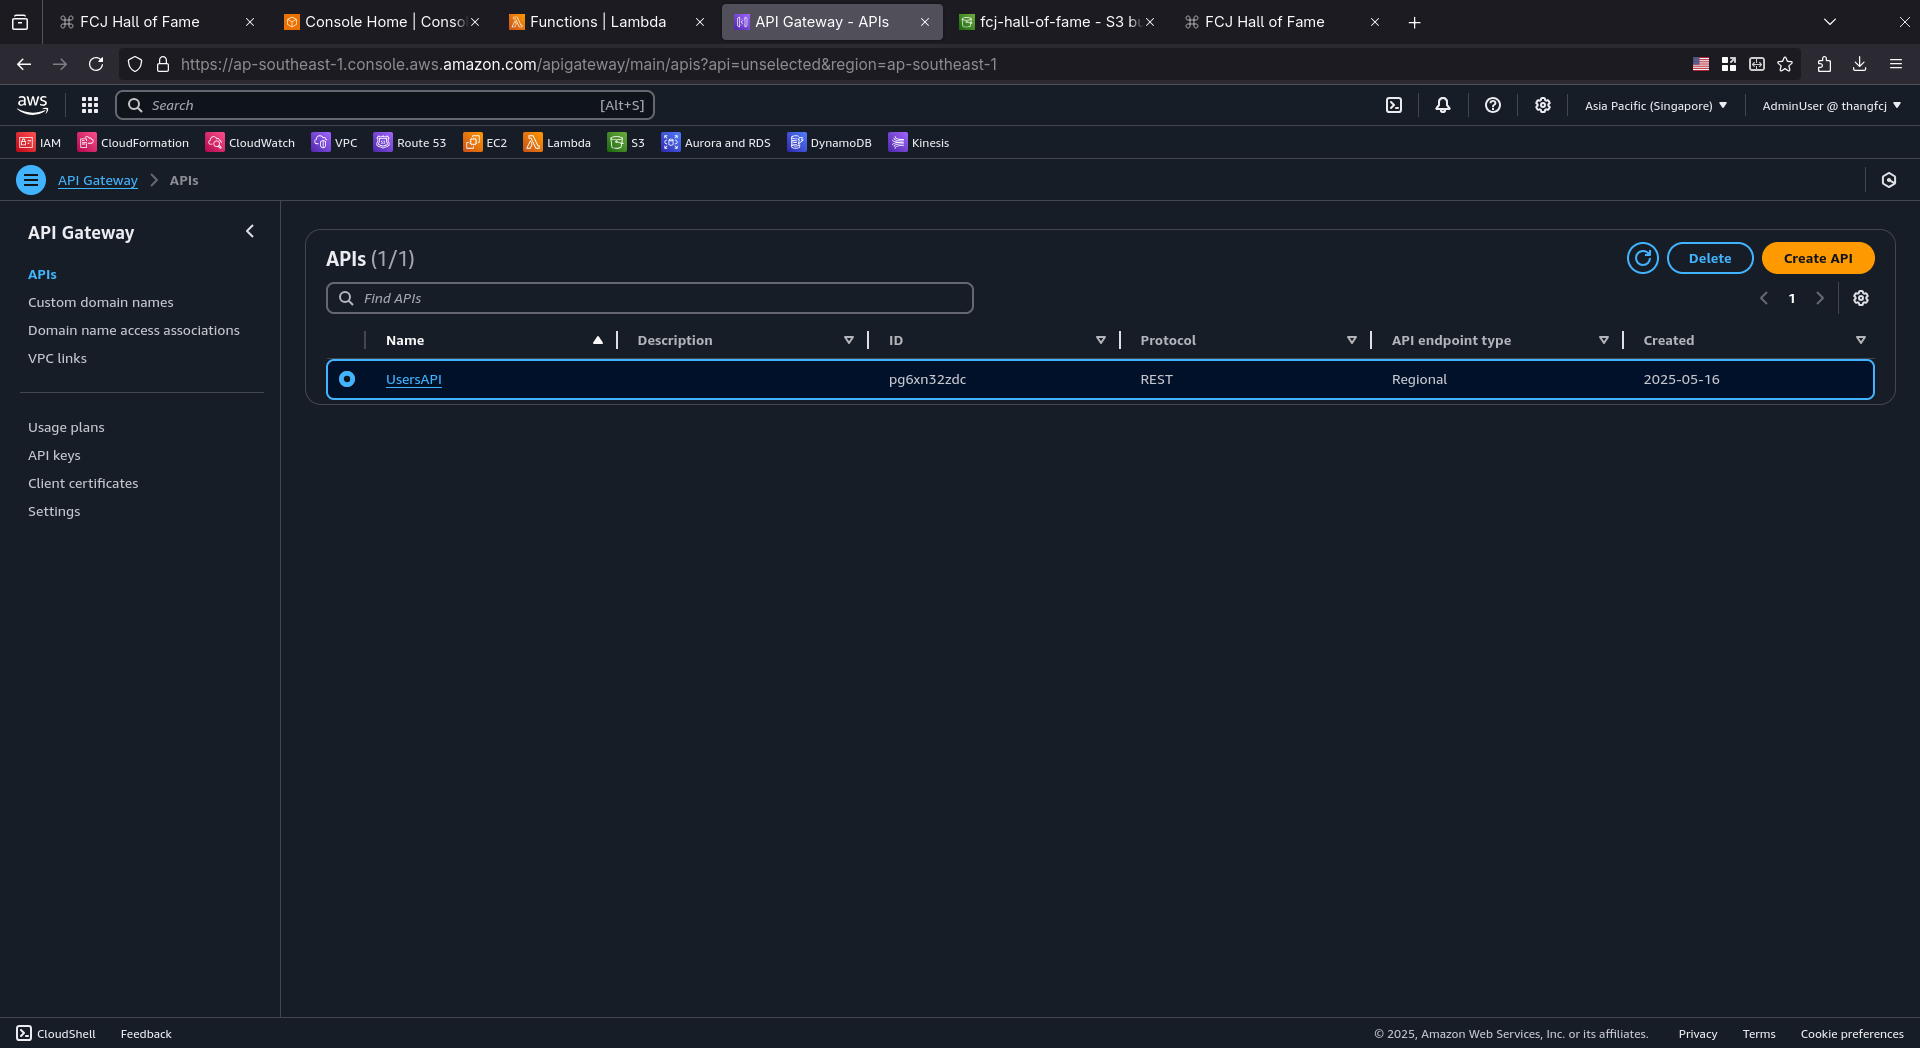Click the Delete button

(x=1710, y=258)
